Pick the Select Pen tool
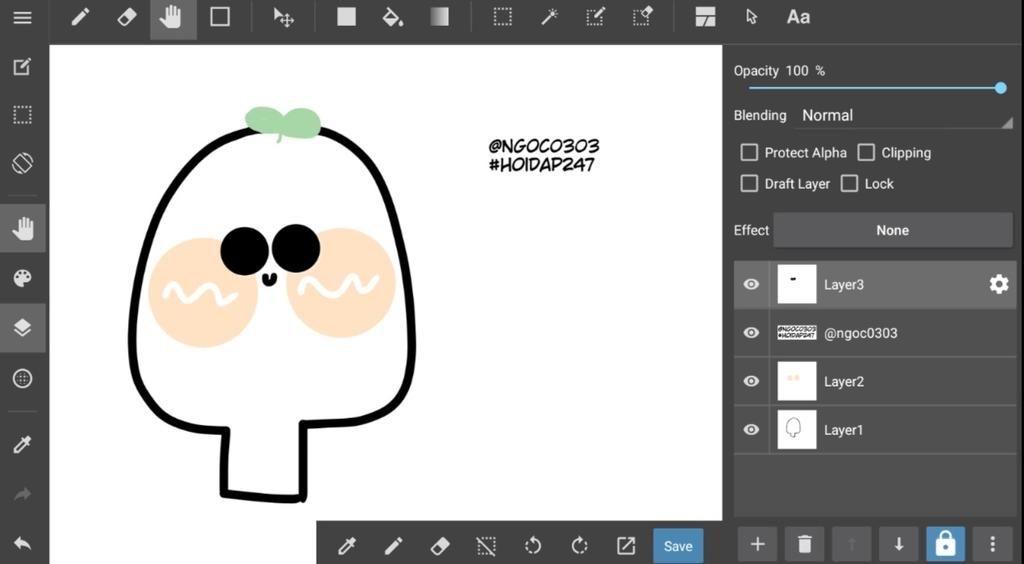Screen dimensions: 1024x564 [595, 18]
